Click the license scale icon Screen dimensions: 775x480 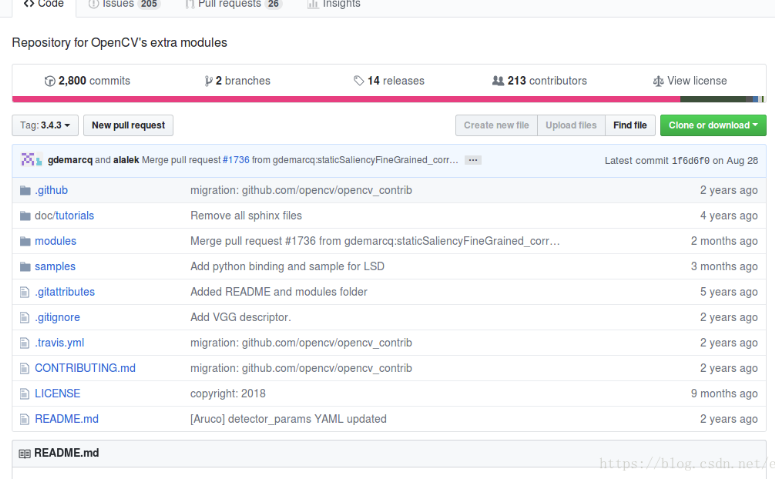[x=658, y=81]
